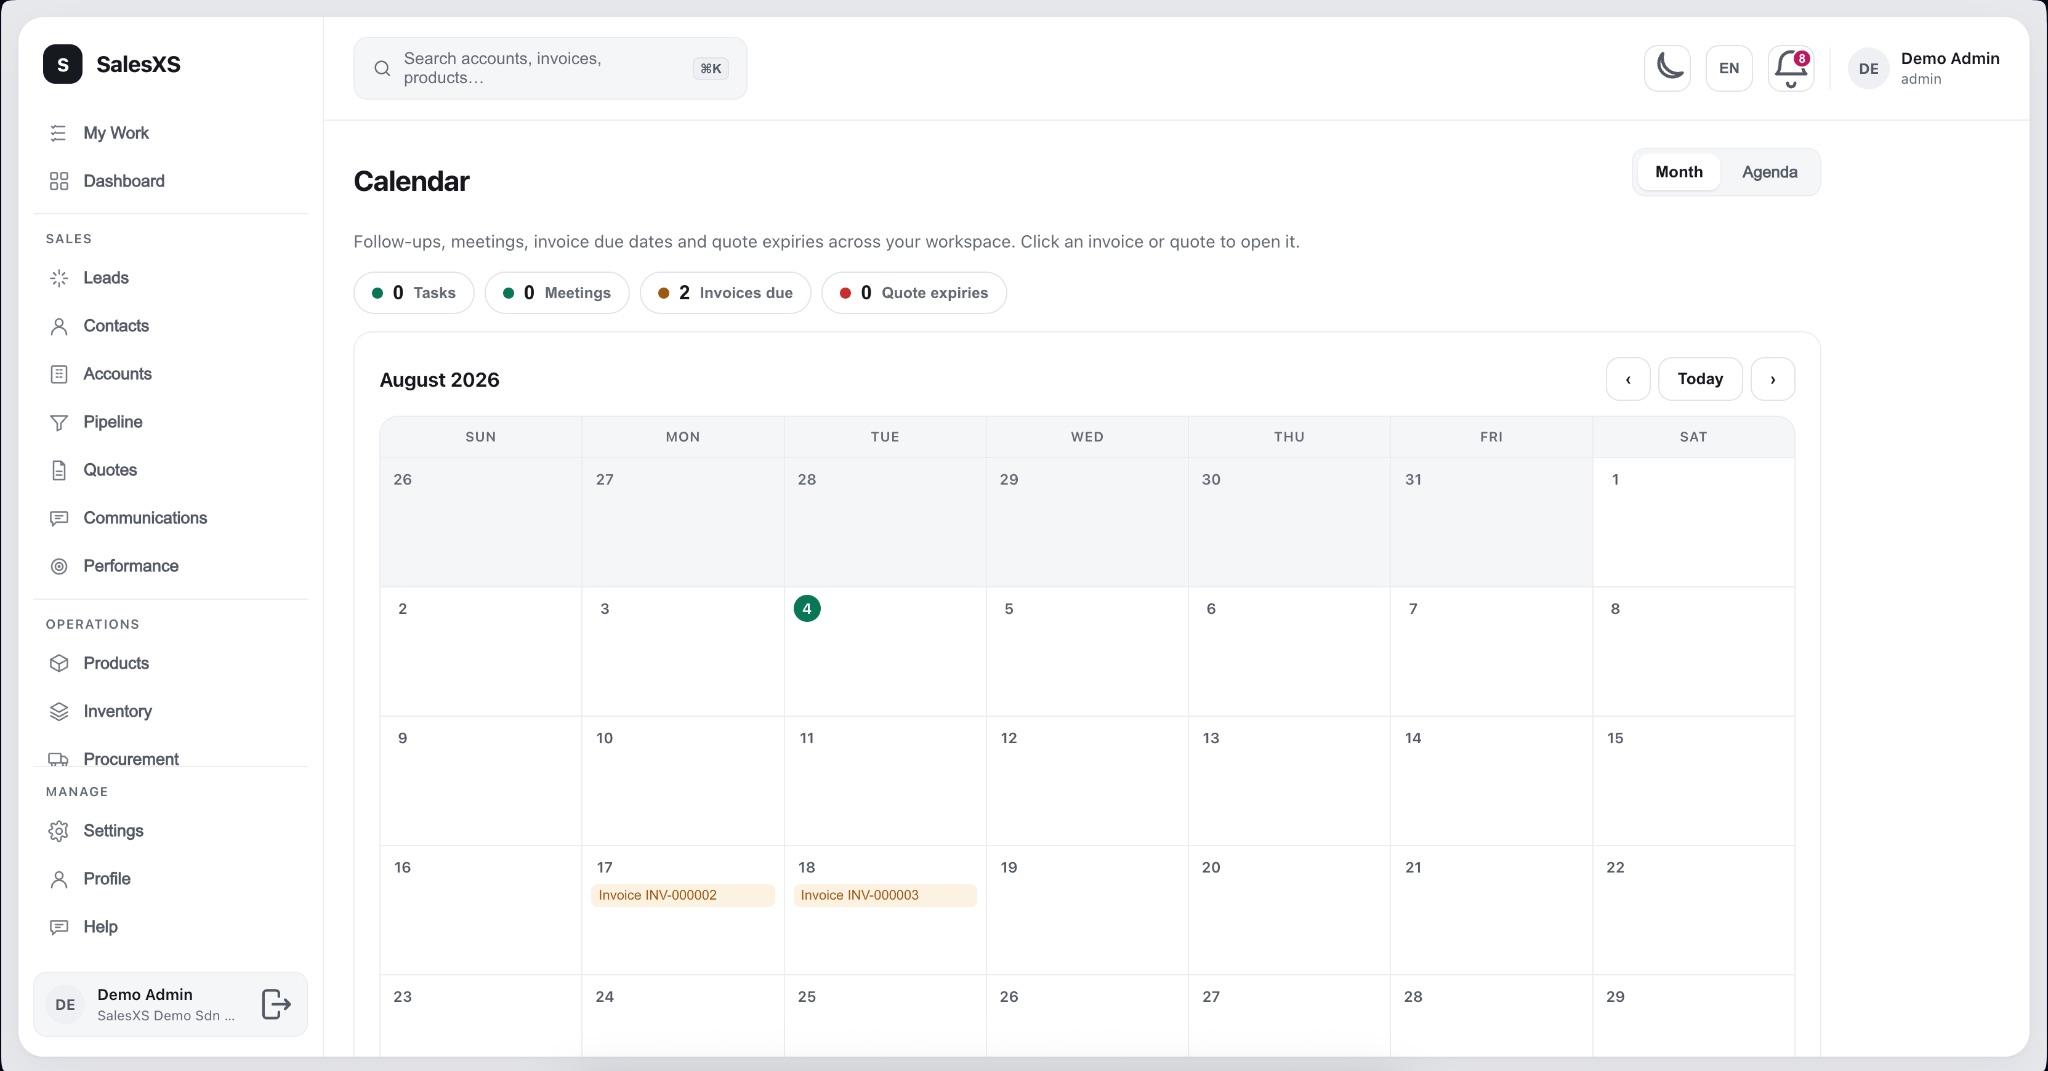The width and height of the screenshot is (2048, 1071).
Task: Open Invoice INV-000003 on August 18
Action: [x=885, y=895]
